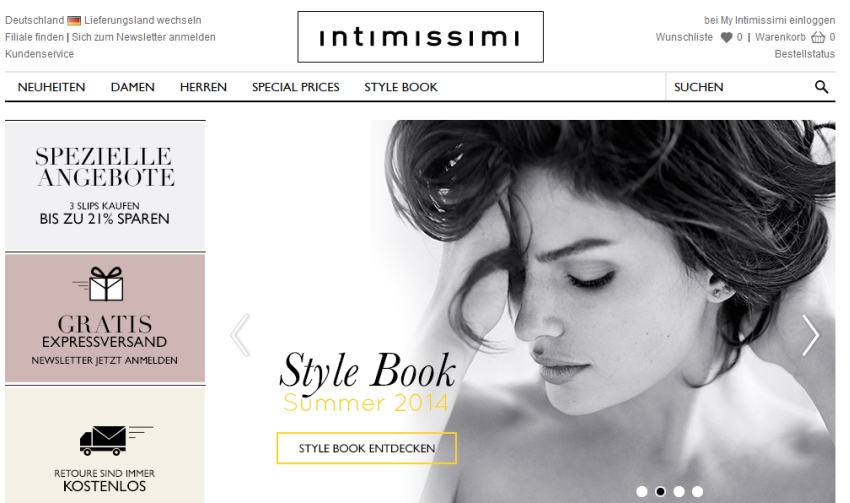This screenshot has width=850, height=503.
Task: Click the Lieferungsland wechseln link
Action: tap(142, 20)
